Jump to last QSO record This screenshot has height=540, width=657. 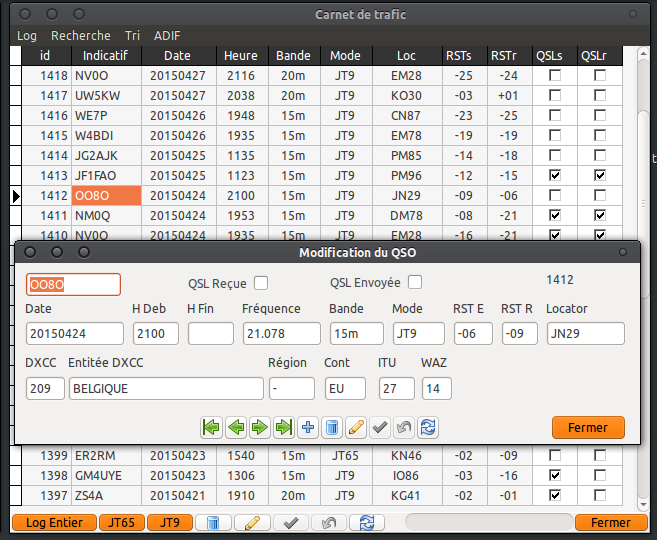coord(284,427)
